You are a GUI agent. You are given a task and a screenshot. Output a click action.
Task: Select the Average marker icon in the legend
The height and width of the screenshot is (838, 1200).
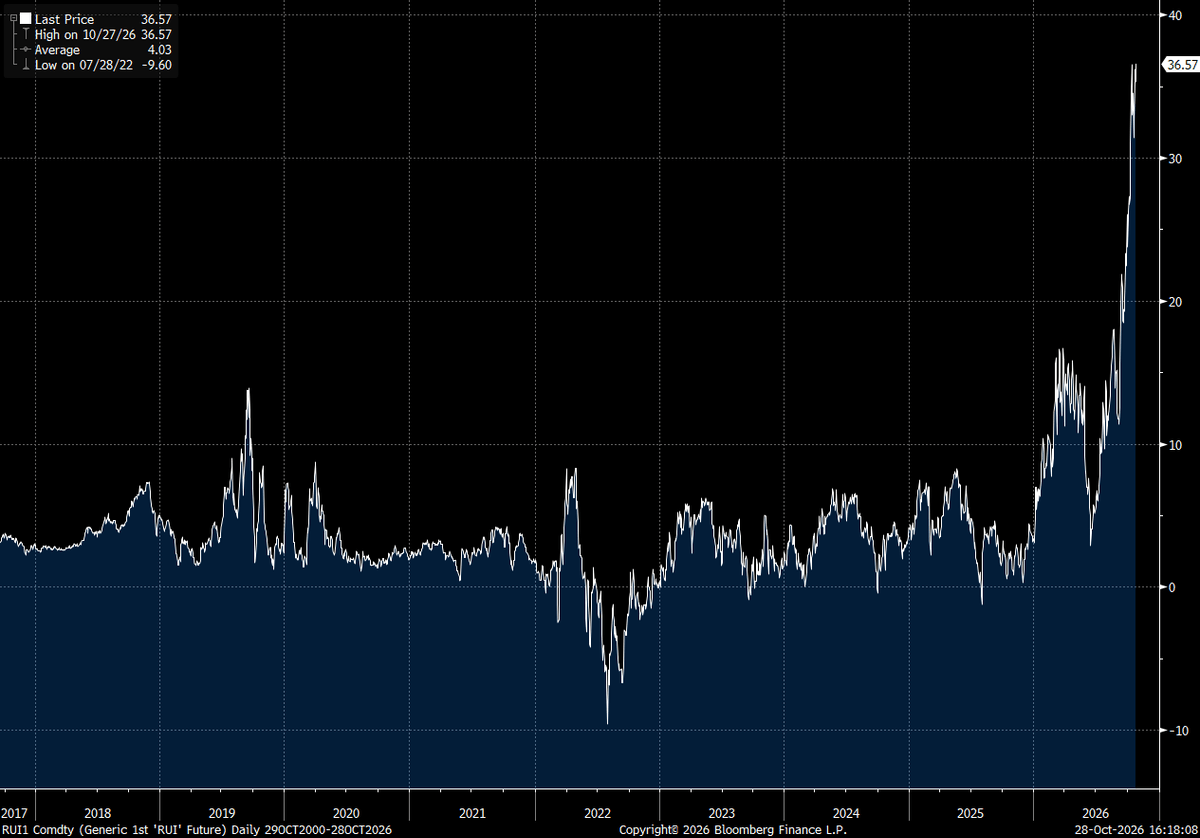pos(25,50)
